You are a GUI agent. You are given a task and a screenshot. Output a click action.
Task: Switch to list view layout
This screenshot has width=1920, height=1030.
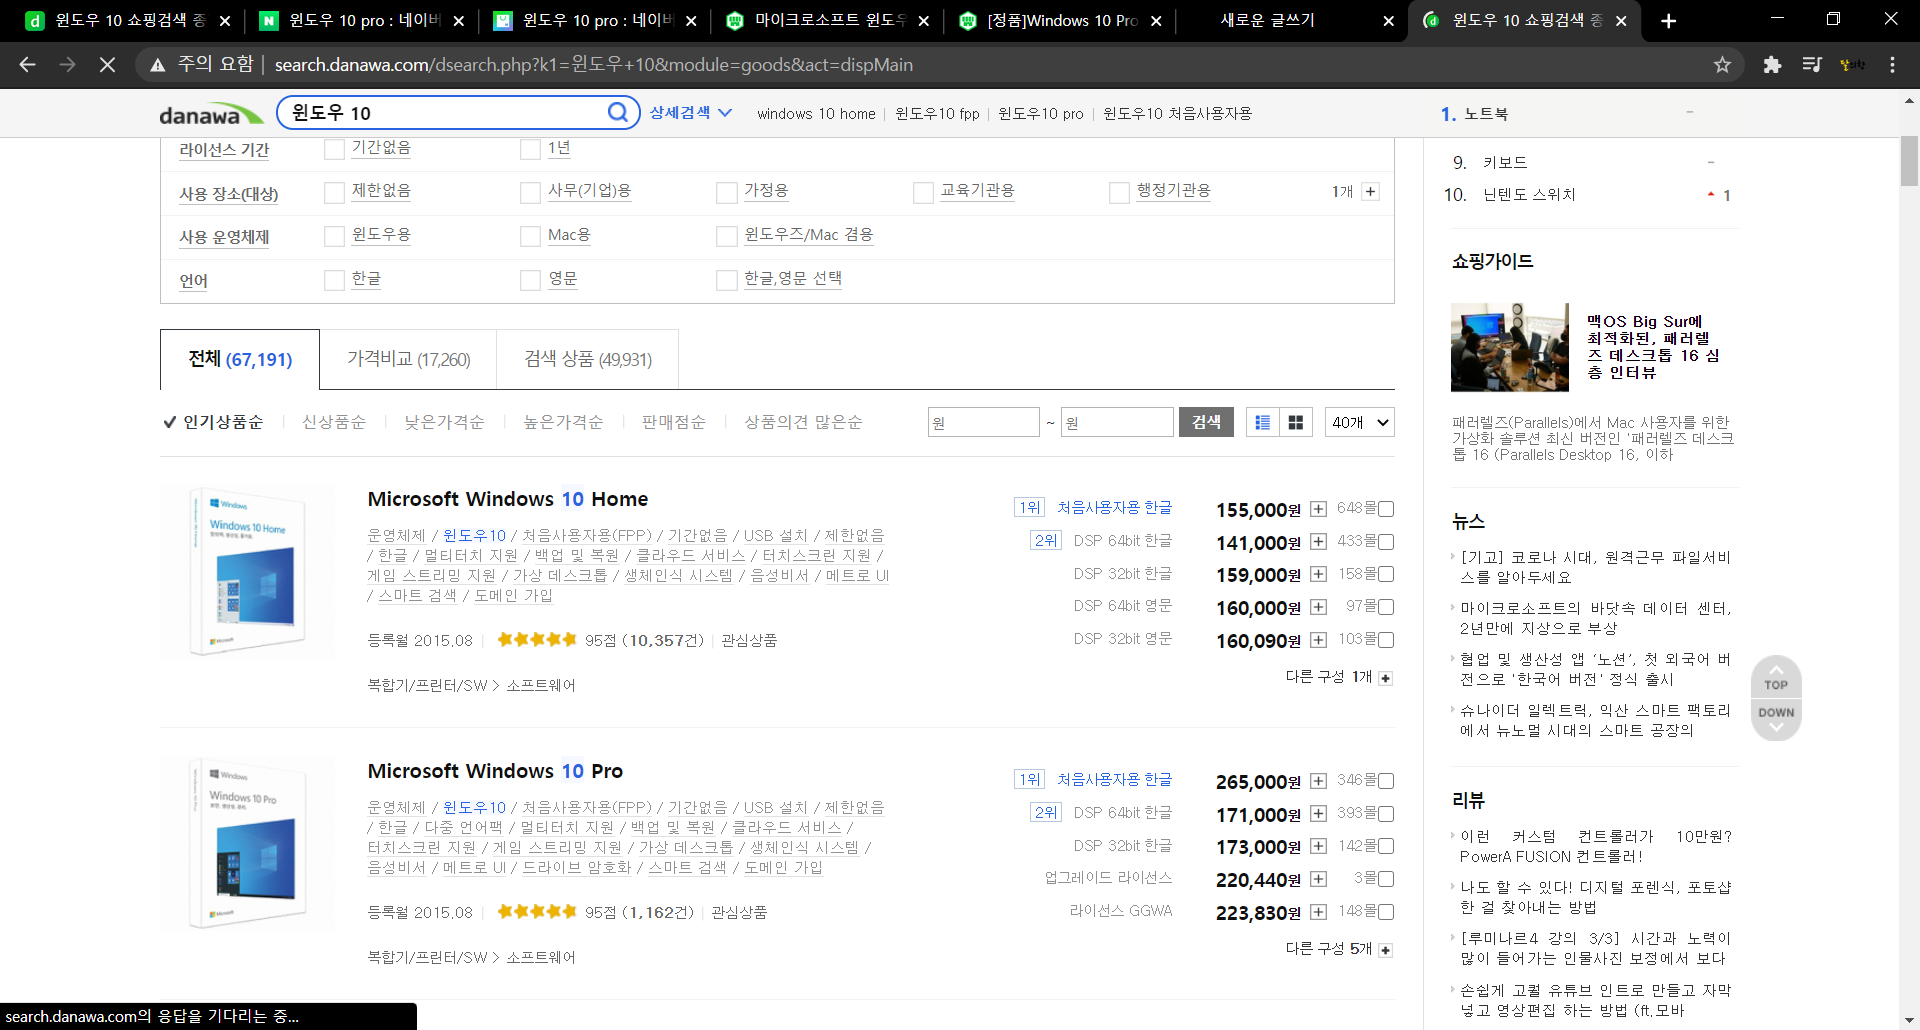(x=1263, y=422)
